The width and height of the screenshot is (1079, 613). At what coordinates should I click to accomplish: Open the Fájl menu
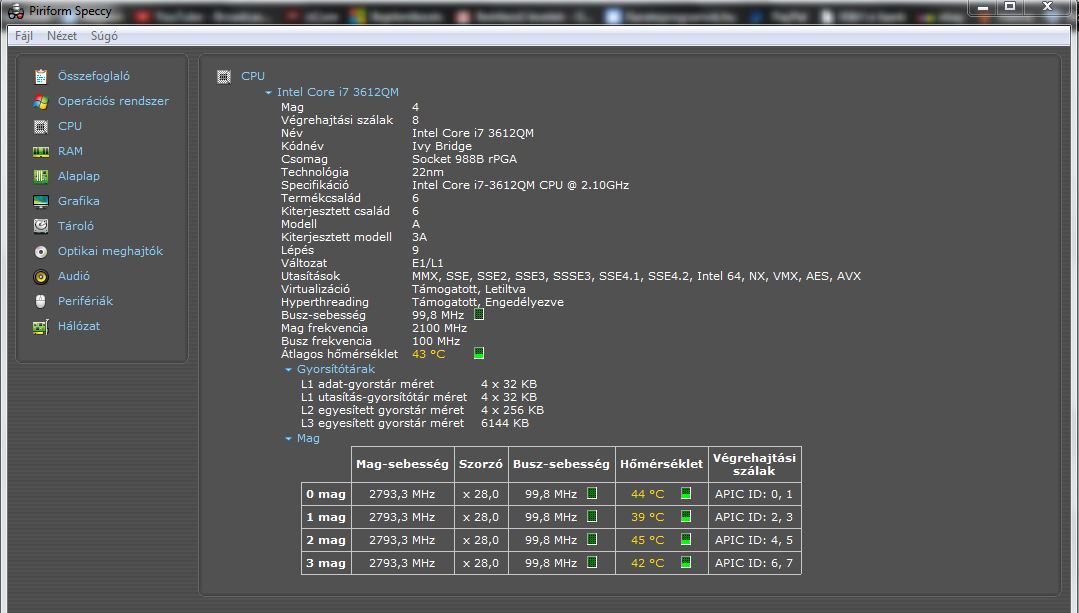[24, 36]
